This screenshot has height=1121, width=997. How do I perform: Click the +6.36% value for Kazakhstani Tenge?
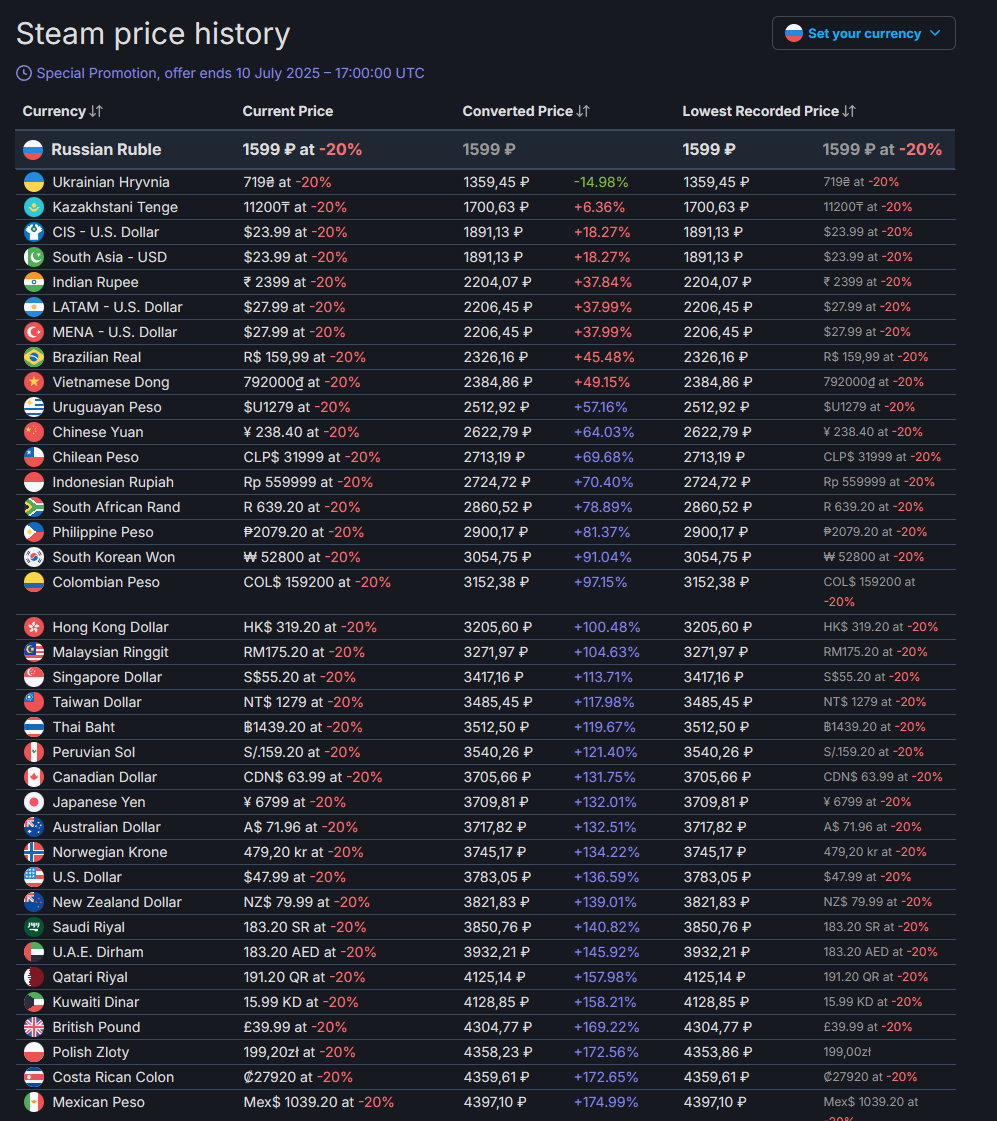point(599,207)
